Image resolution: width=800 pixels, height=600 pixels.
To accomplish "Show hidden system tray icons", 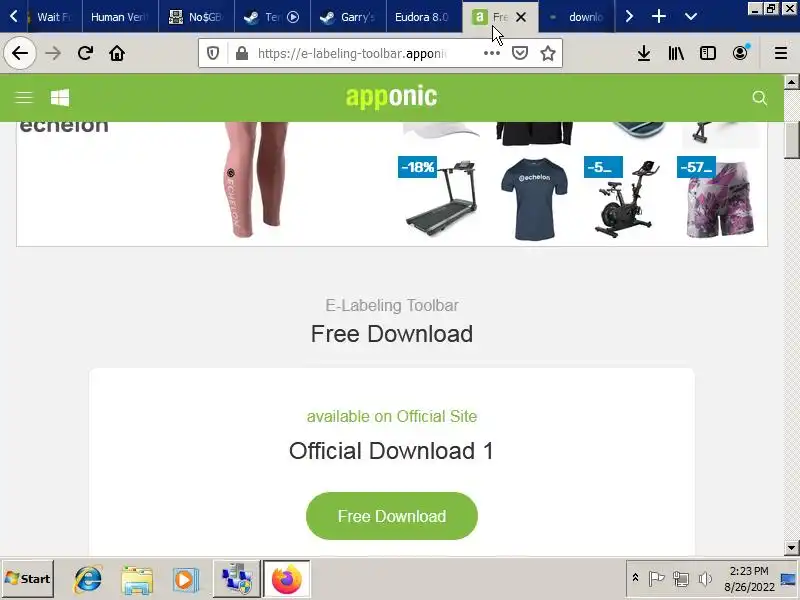I will point(635,578).
